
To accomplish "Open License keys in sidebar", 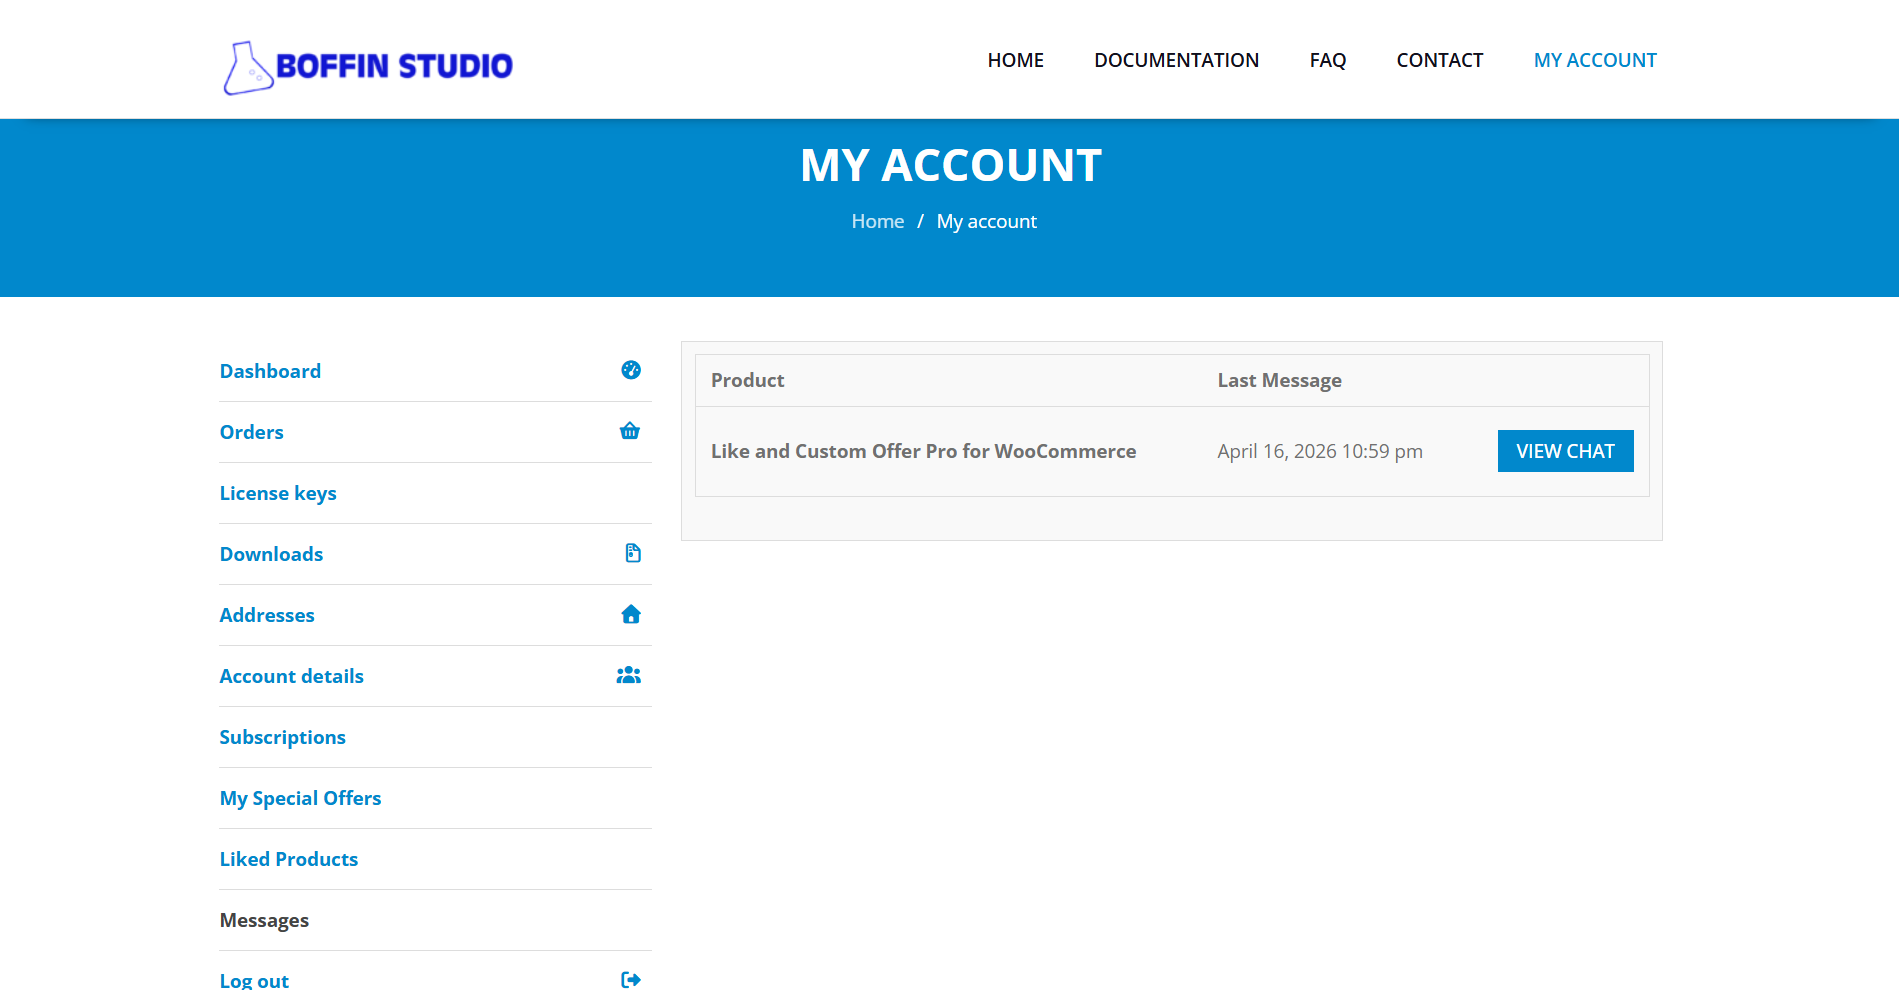I will coord(278,493).
